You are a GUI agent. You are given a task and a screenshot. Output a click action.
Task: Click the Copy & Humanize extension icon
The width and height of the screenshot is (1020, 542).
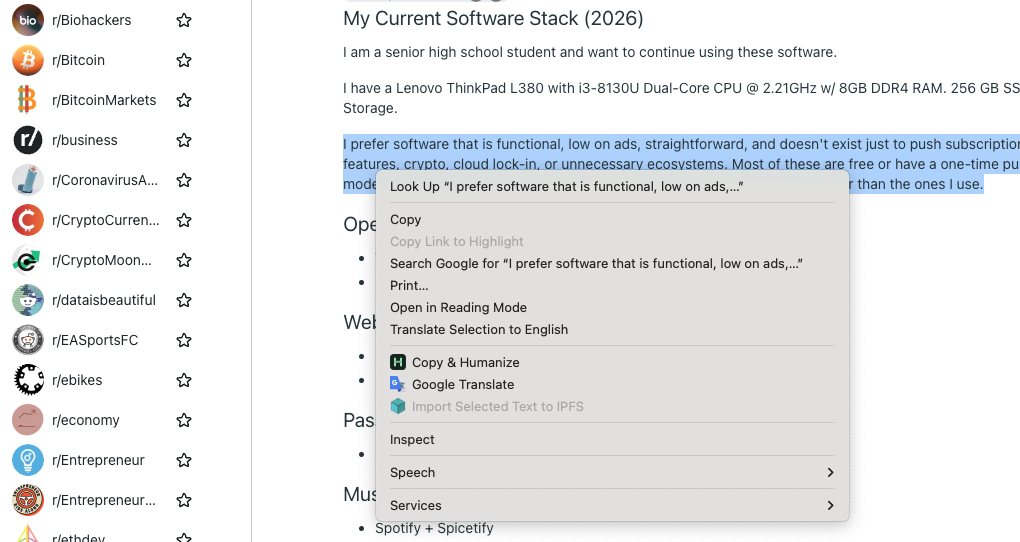click(397, 362)
